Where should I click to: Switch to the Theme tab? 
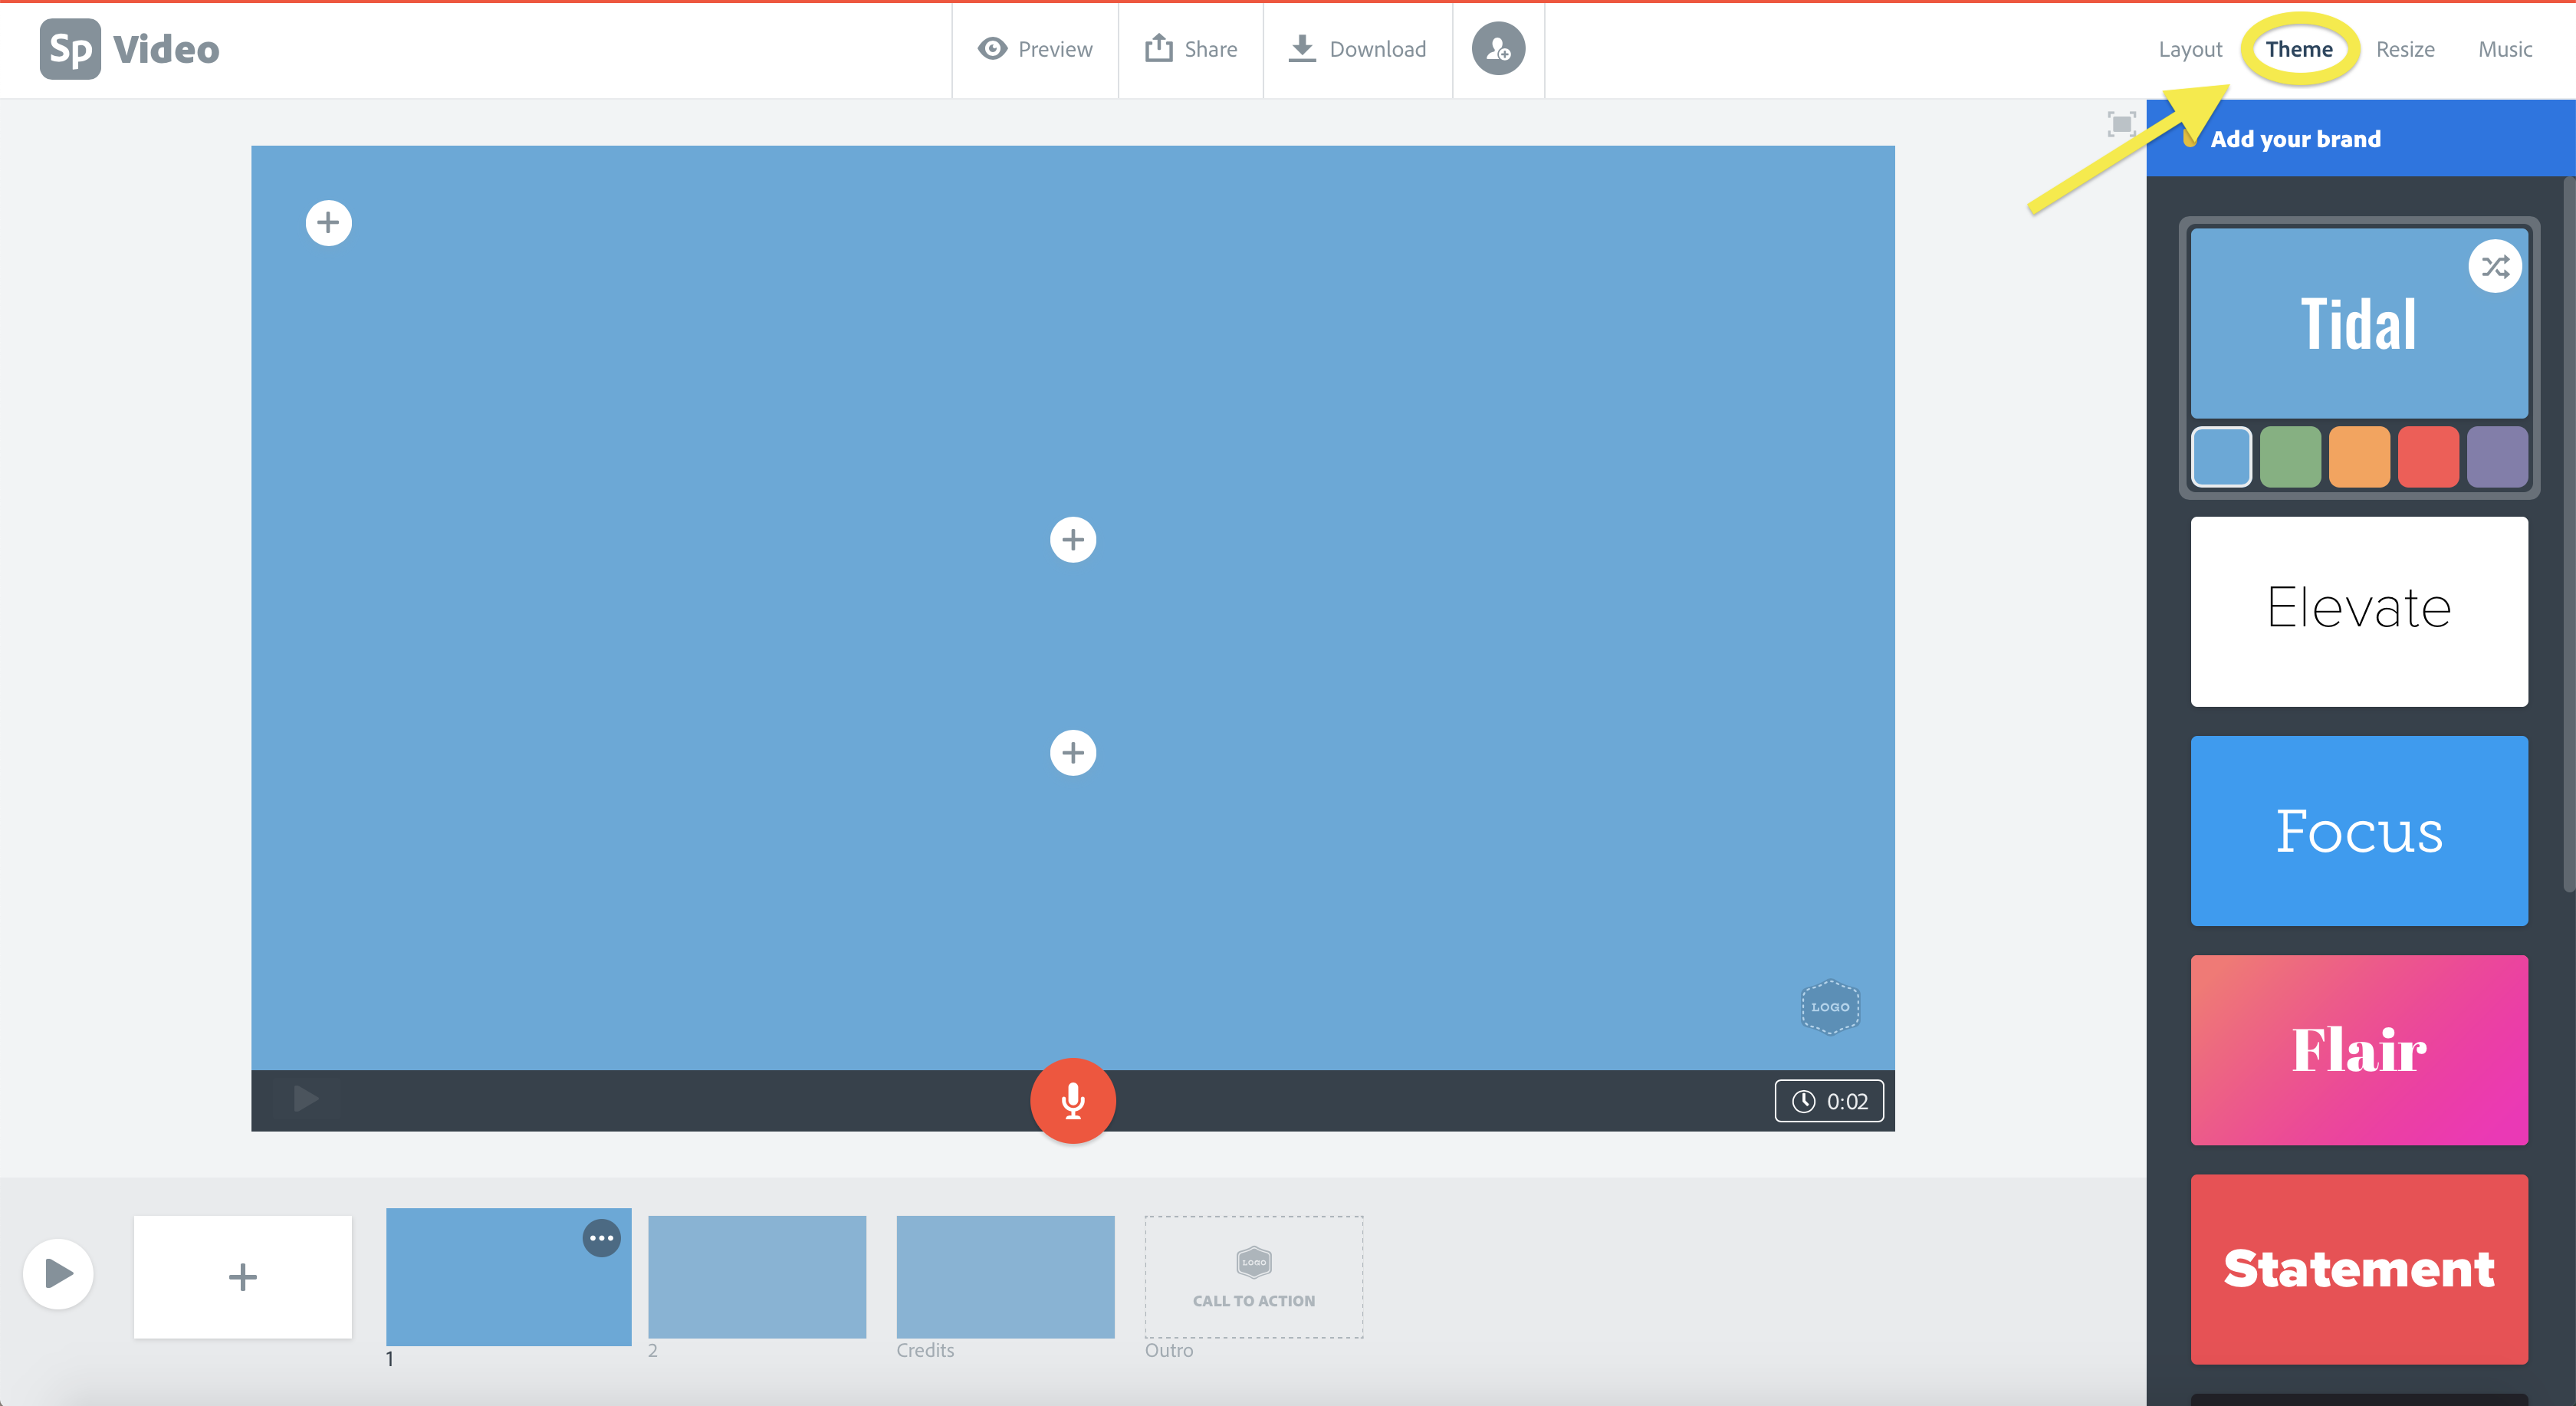[2299, 49]
